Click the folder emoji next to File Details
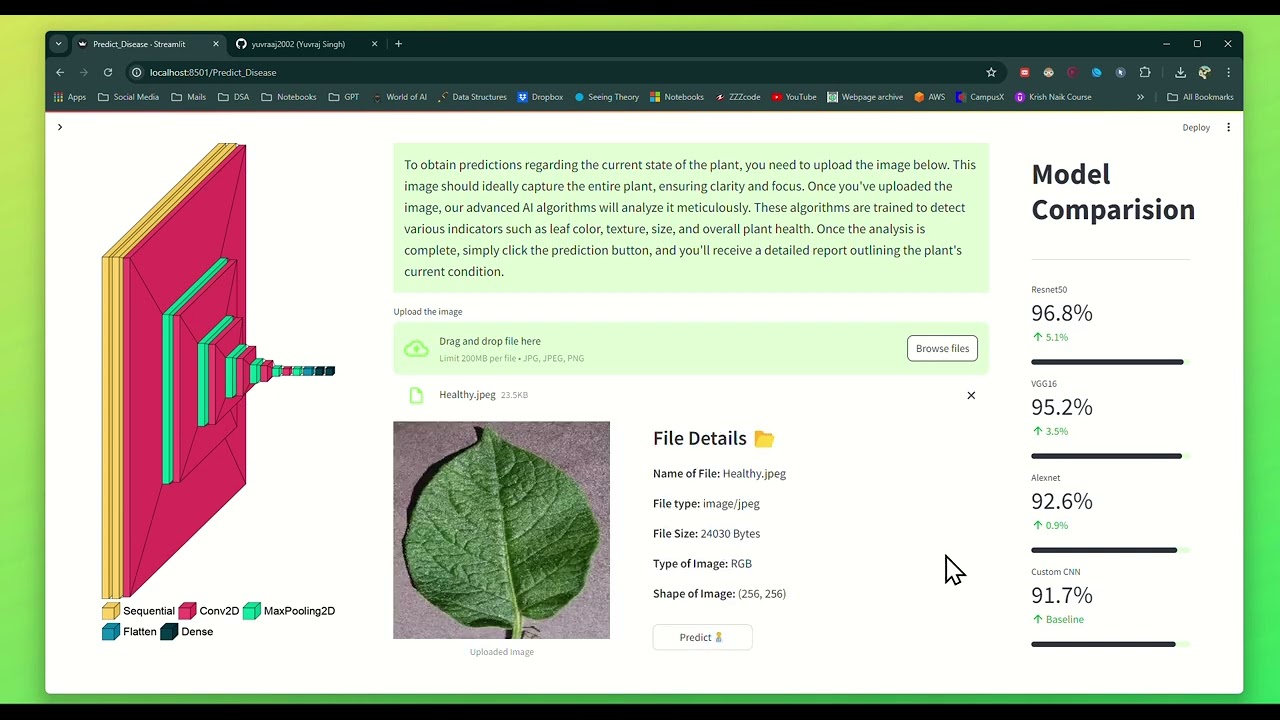The width and height of the screenshot is (1280, 720). (764, 438)
